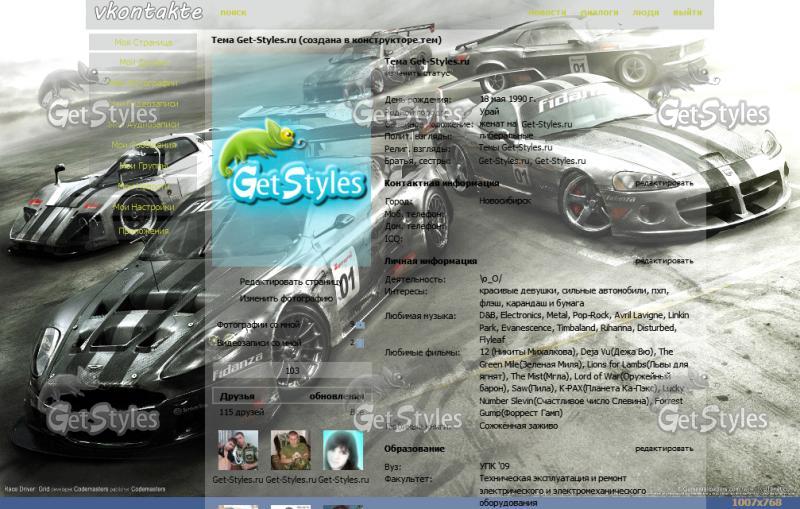Image resolution: width=800 pixels, height=509 pixels.
Task: Edit the Образование section
Action: coord(664,449)
